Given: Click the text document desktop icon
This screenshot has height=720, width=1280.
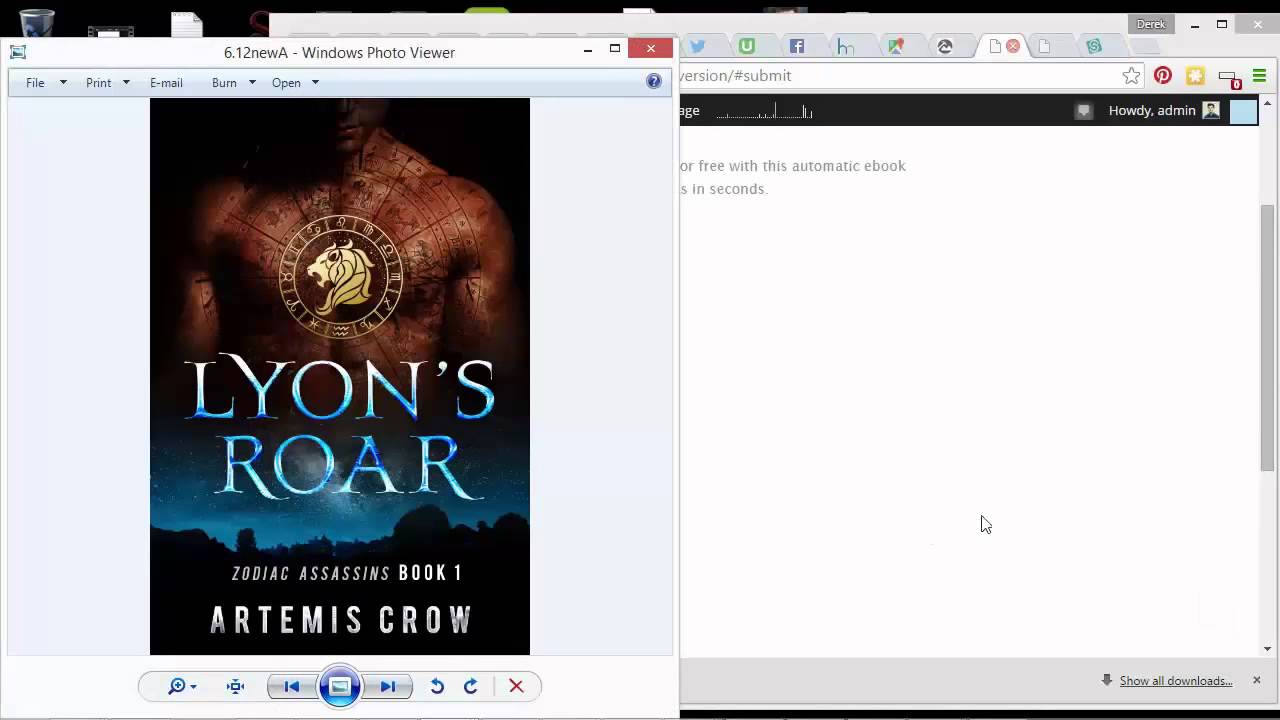Looking at the screenshot, I should pos(186,25).
